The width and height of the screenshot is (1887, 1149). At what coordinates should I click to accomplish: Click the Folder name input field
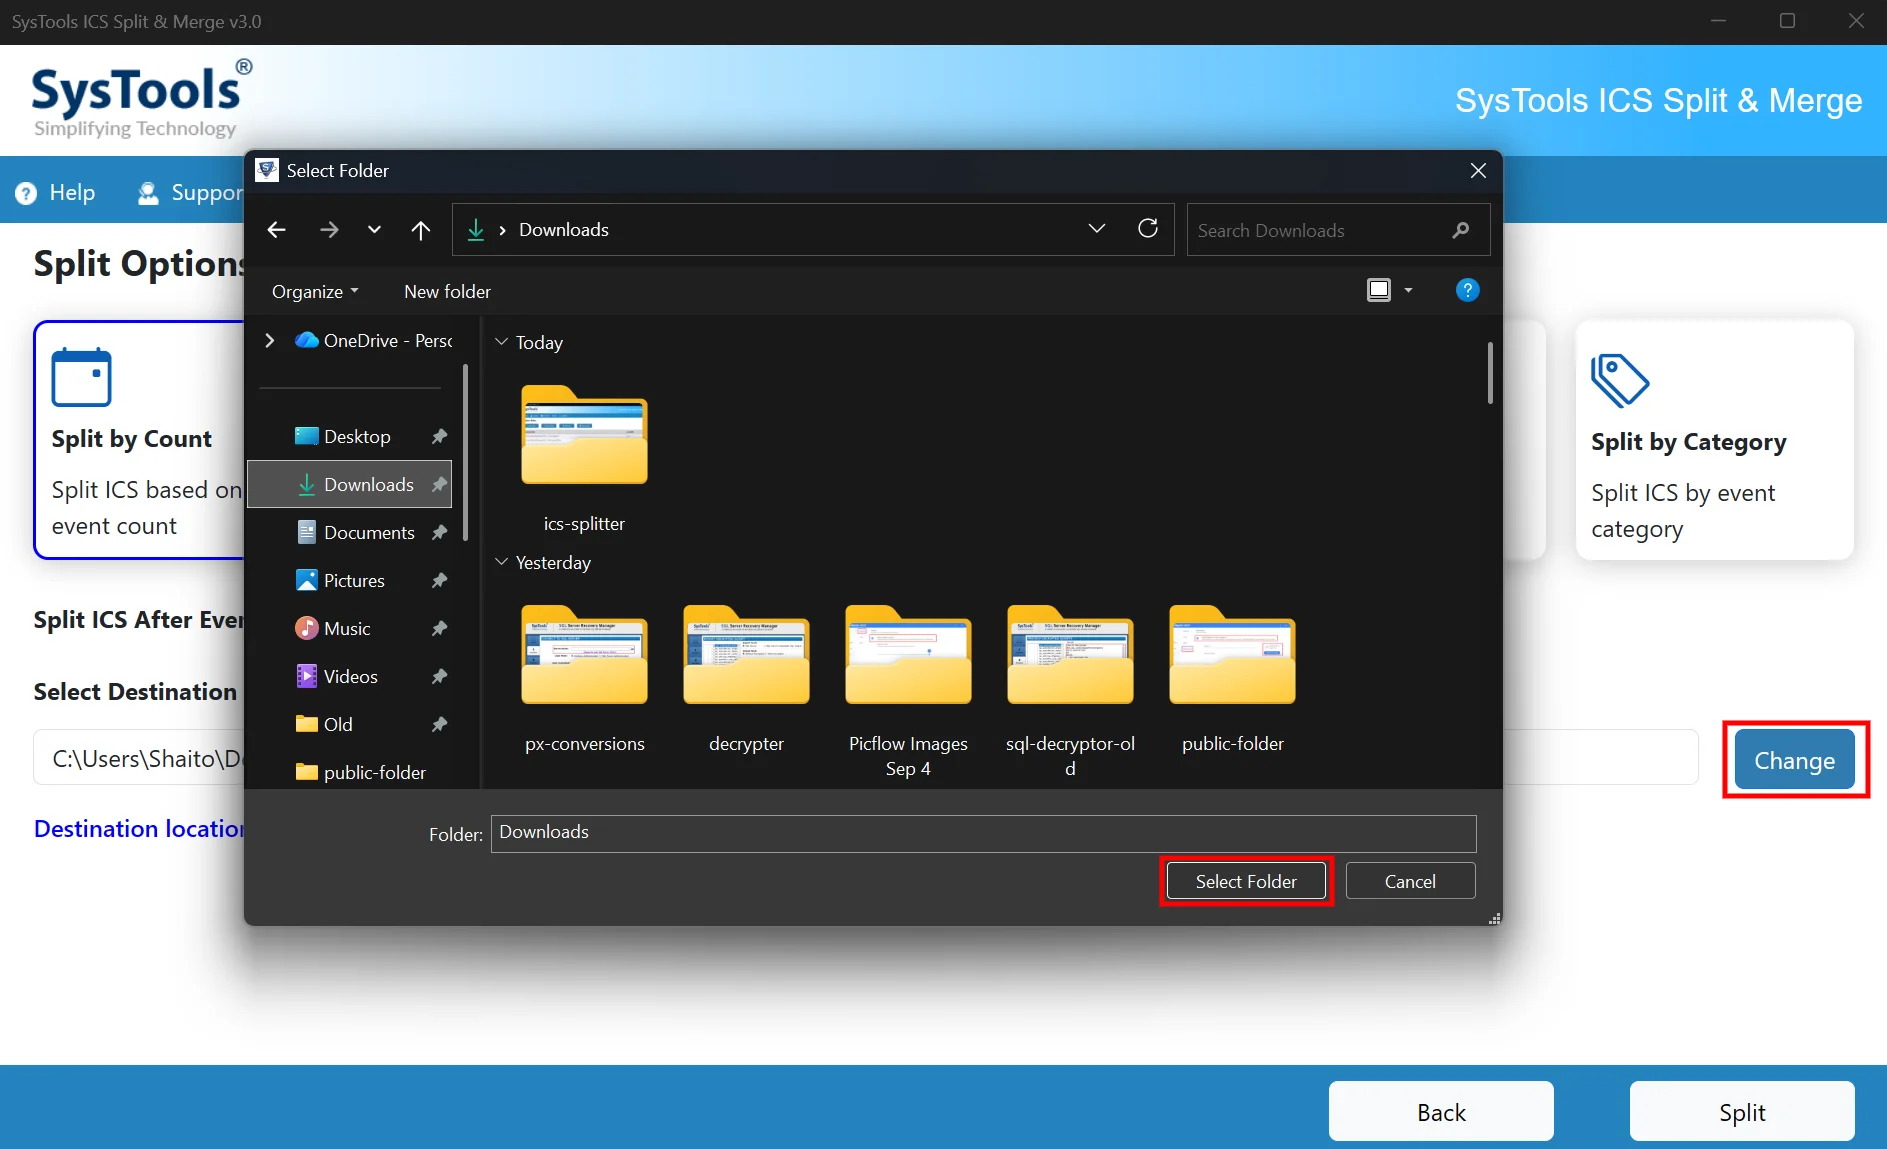click(x=983, y=833)
